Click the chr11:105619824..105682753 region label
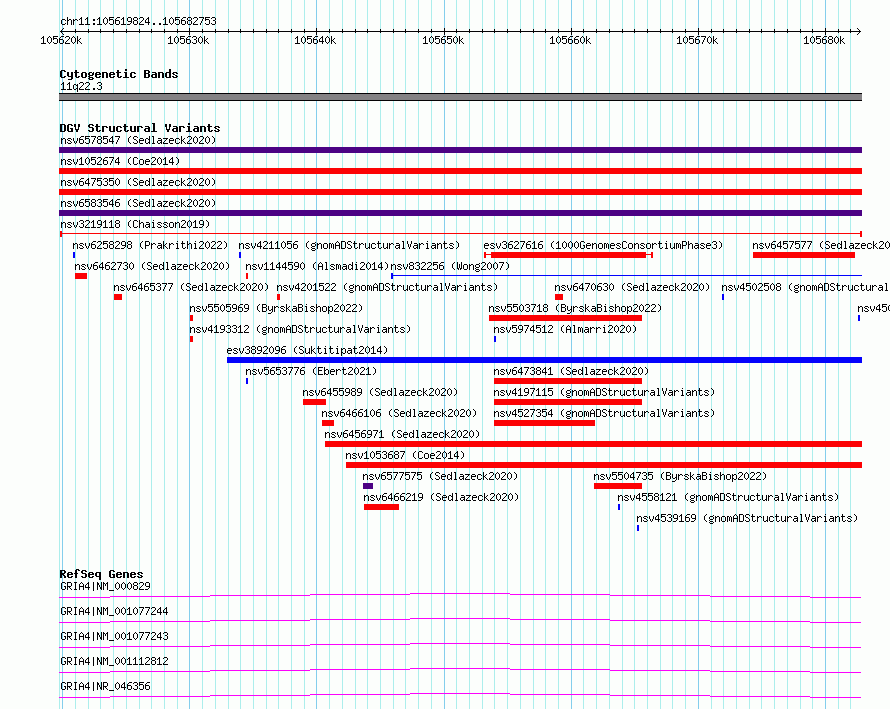Screen dimensions: 890x709 coord(138,22)
